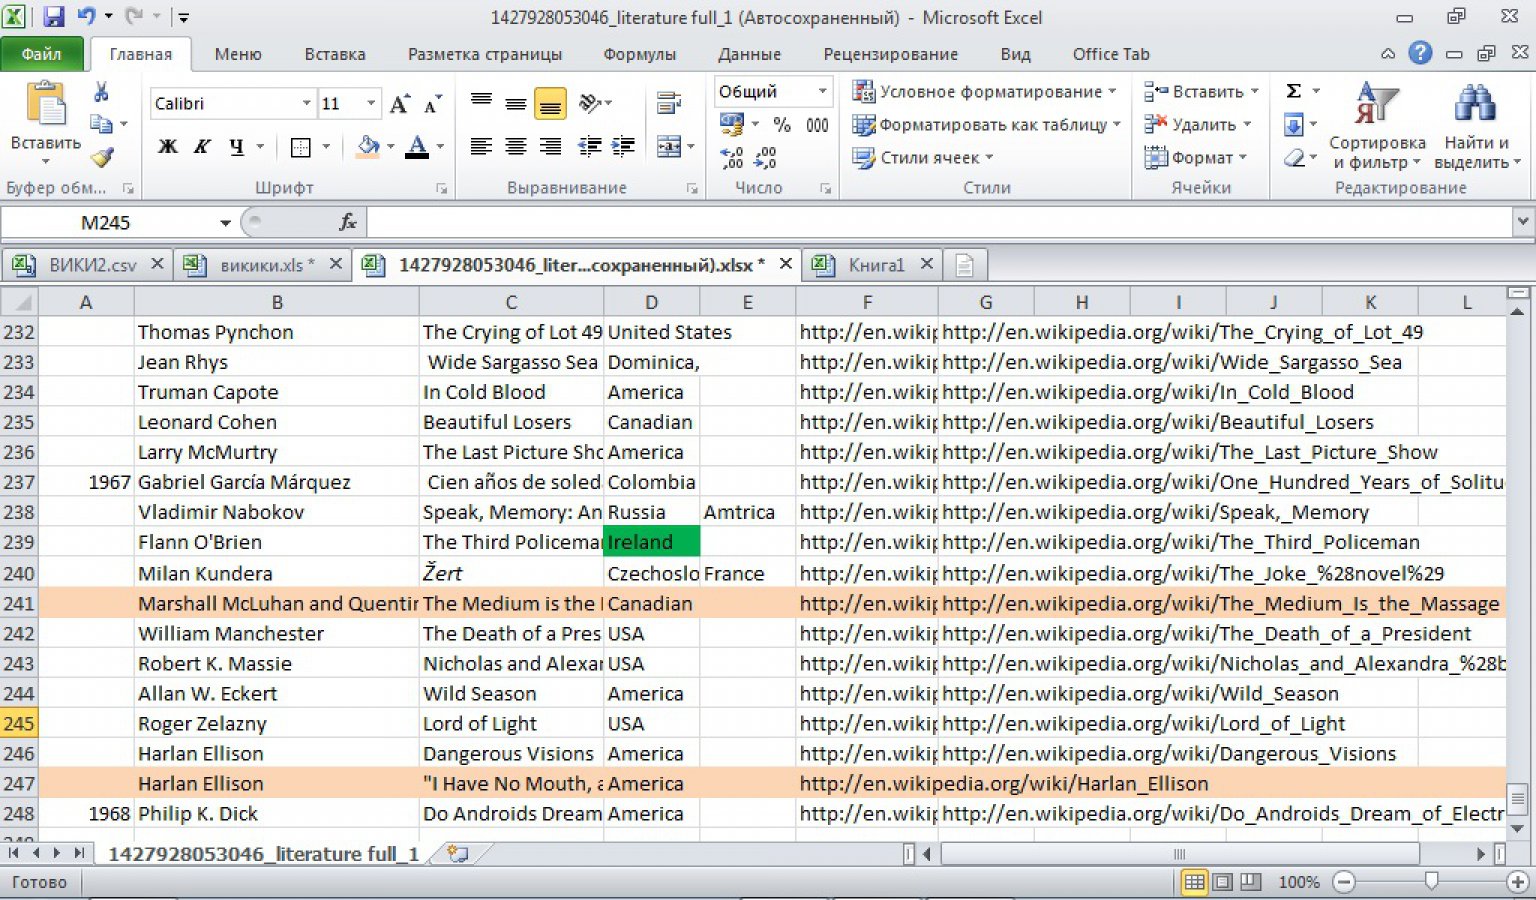Click the large Вставить paste icon

[x=45, y=104]
